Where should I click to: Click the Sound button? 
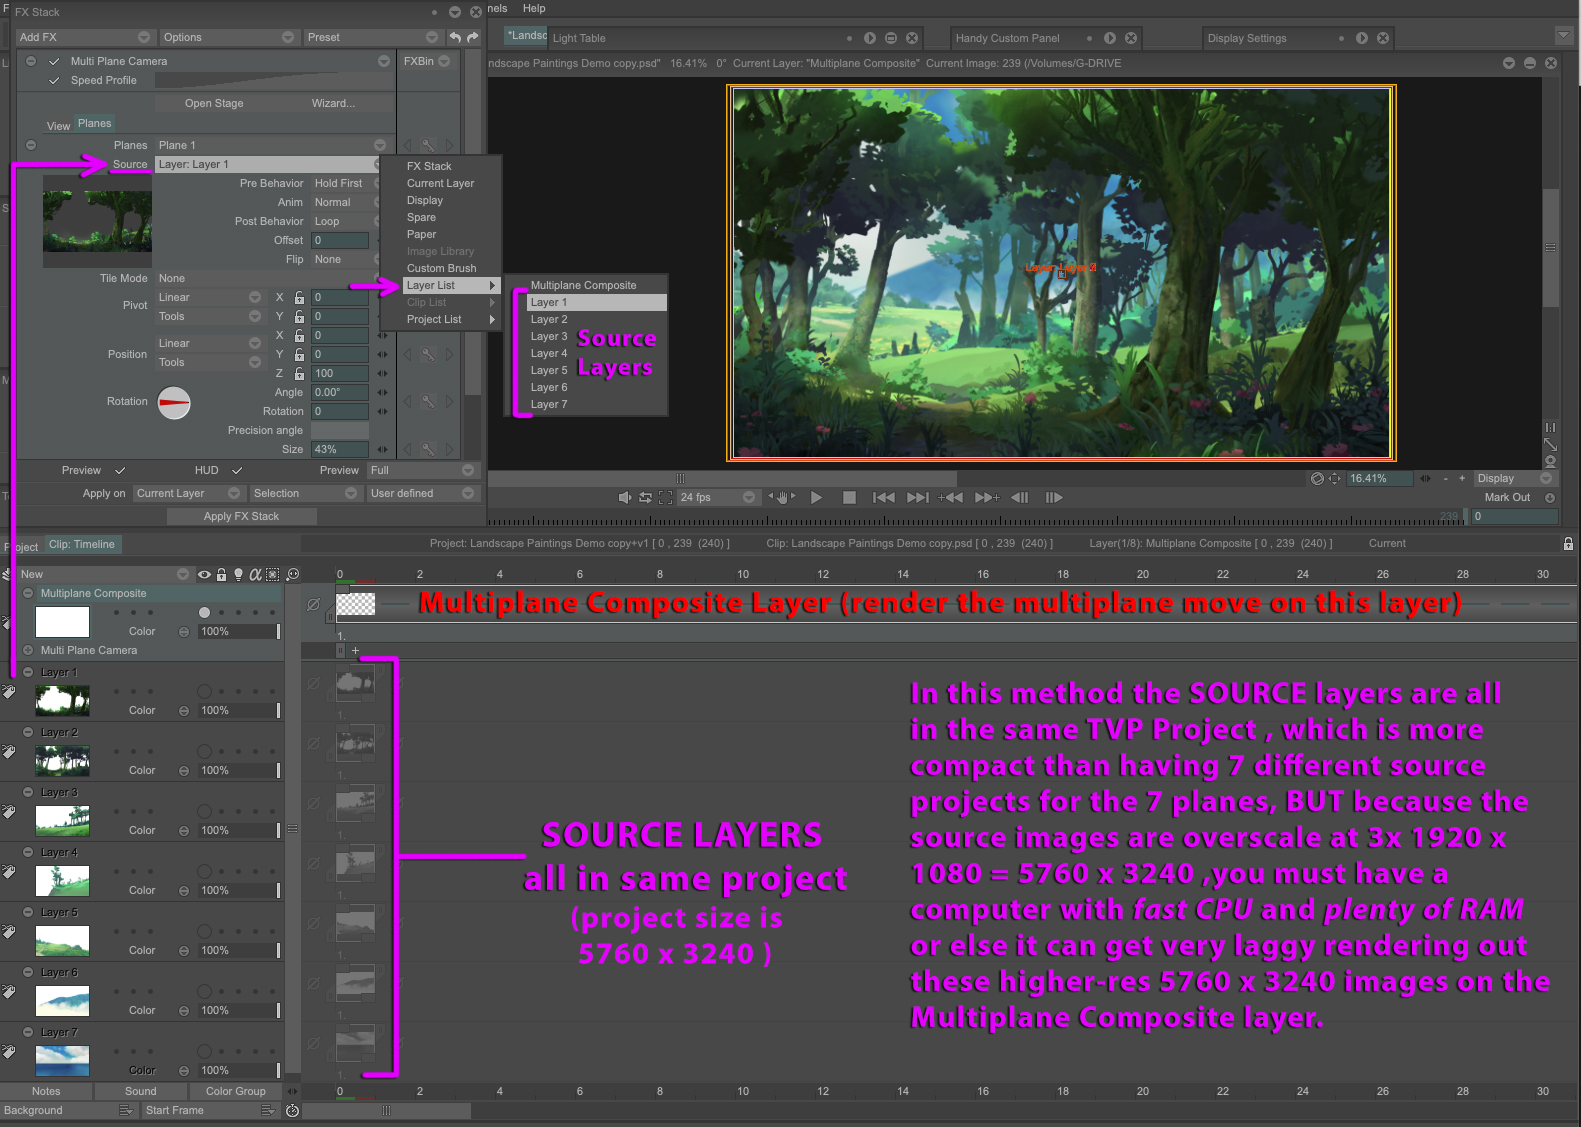pos(141,1091)
